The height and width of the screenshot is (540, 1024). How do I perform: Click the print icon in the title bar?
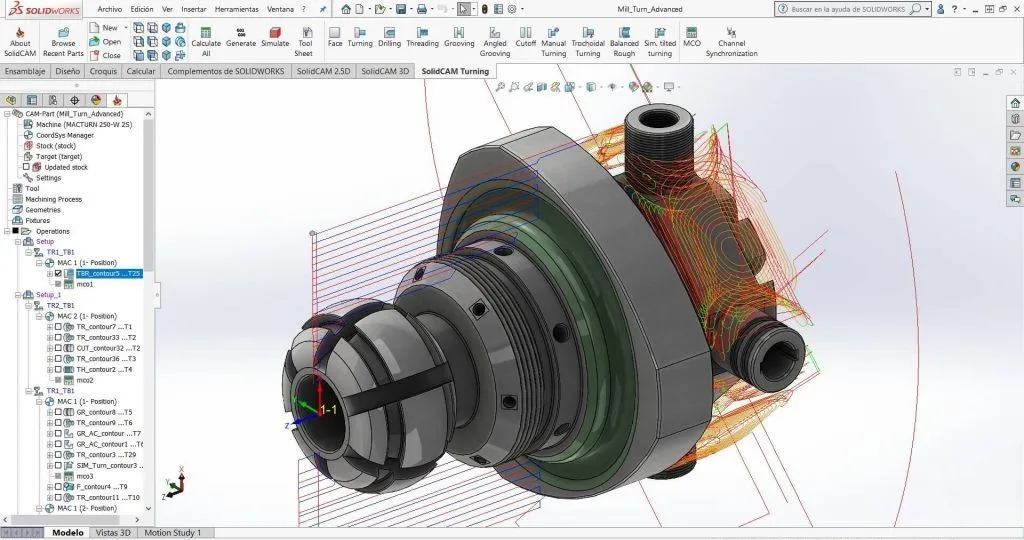[422, 9]
